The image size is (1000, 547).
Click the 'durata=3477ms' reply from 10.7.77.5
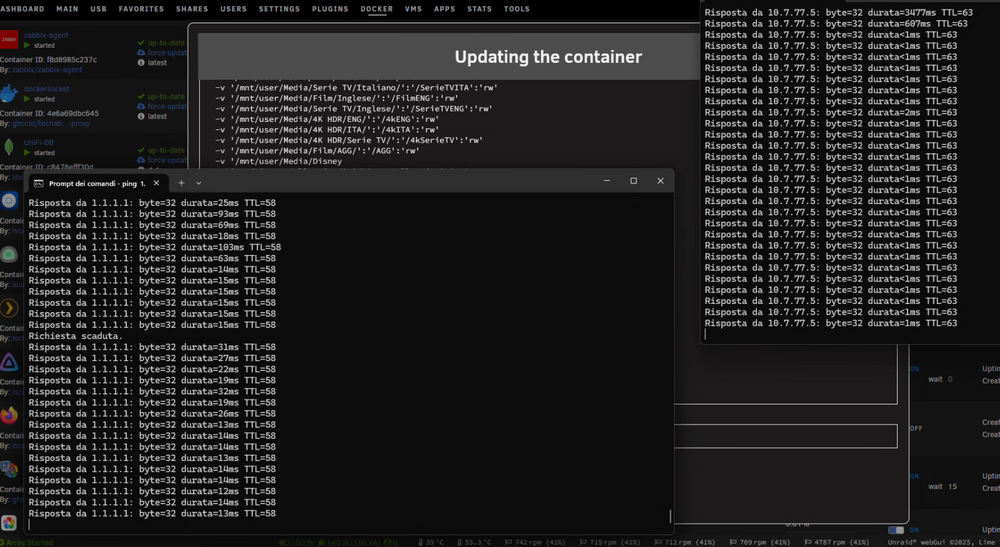[839, 13]
